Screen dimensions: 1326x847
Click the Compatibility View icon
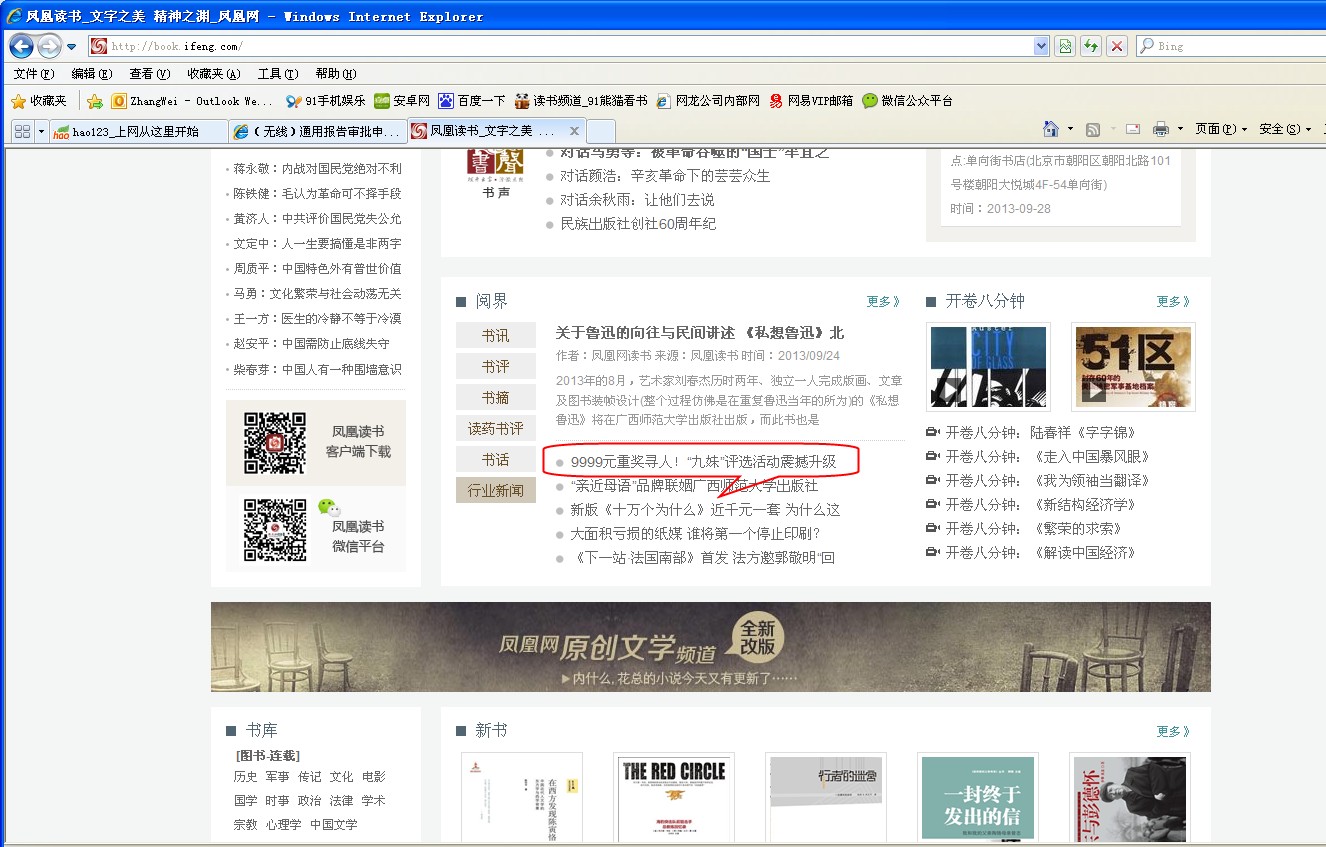tap(1065, 46)
